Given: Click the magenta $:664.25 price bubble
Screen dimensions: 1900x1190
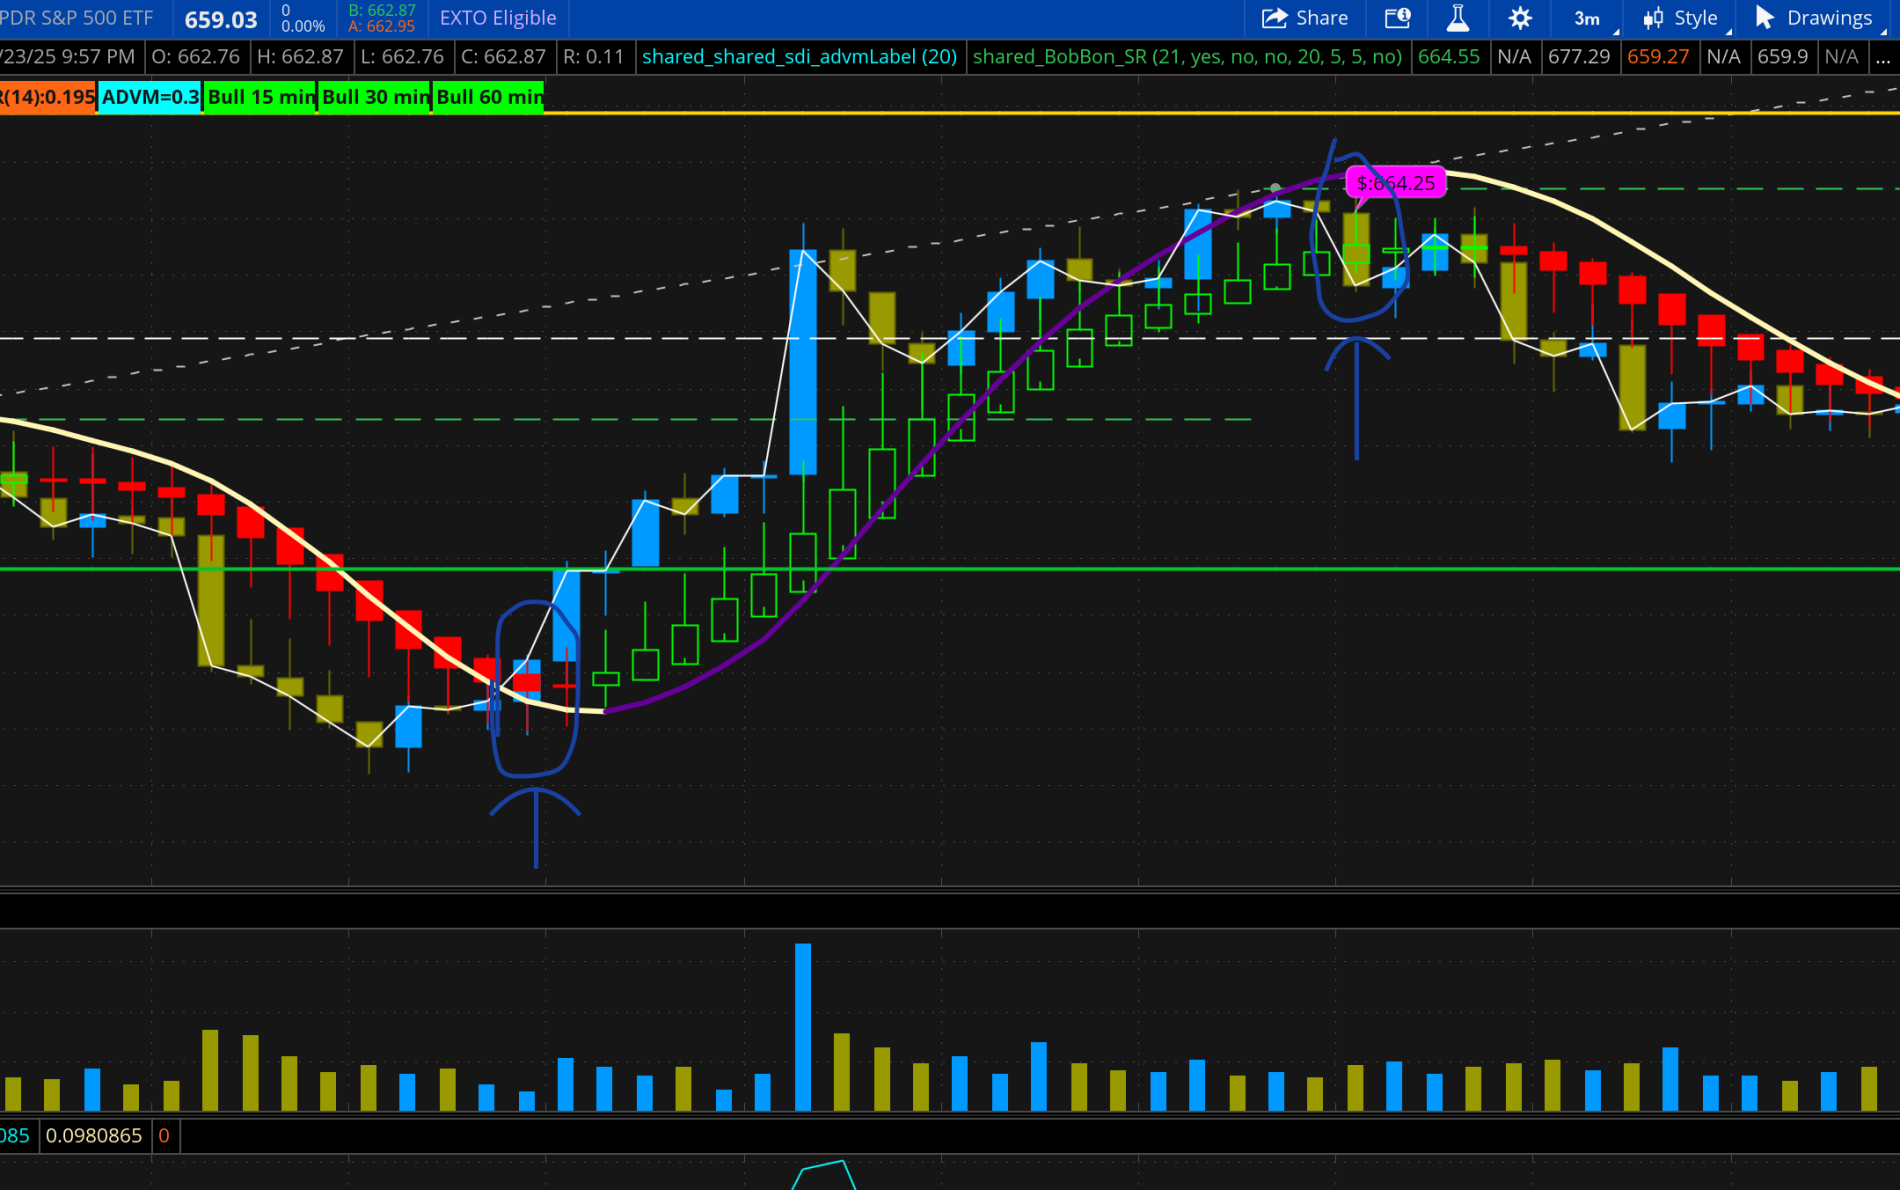Looking at the screenshot, I should 1395,183.
